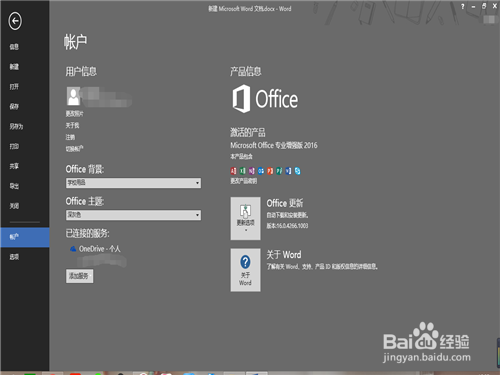
Task: Open 导出 (Export) in the sidebar
Action: [x=14, y=186]
